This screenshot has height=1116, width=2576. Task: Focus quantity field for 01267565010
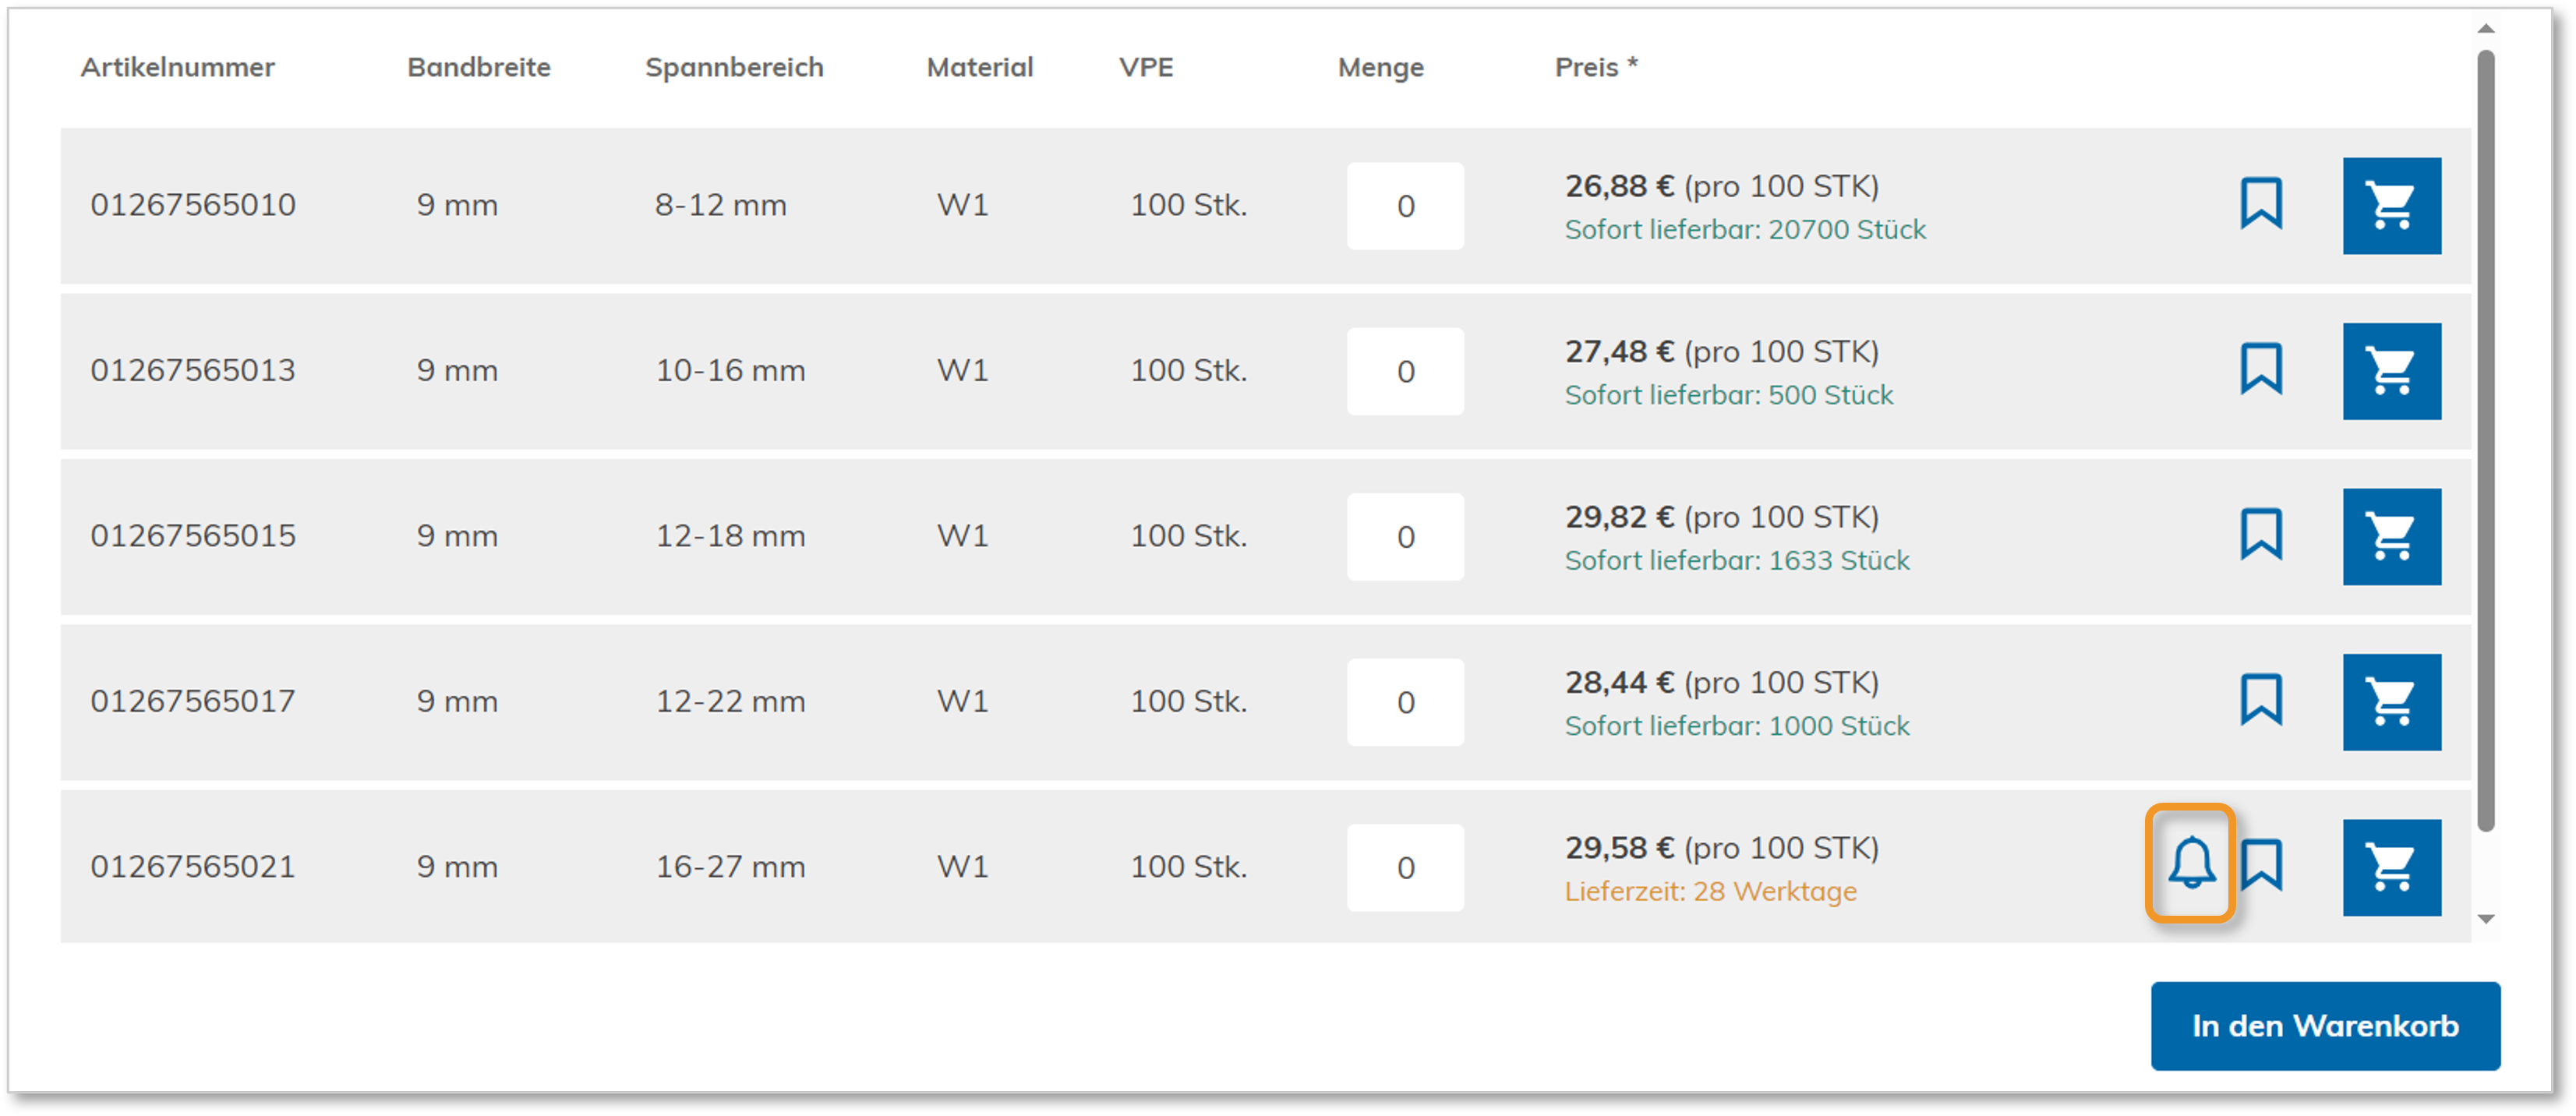tap(1405, 206)
